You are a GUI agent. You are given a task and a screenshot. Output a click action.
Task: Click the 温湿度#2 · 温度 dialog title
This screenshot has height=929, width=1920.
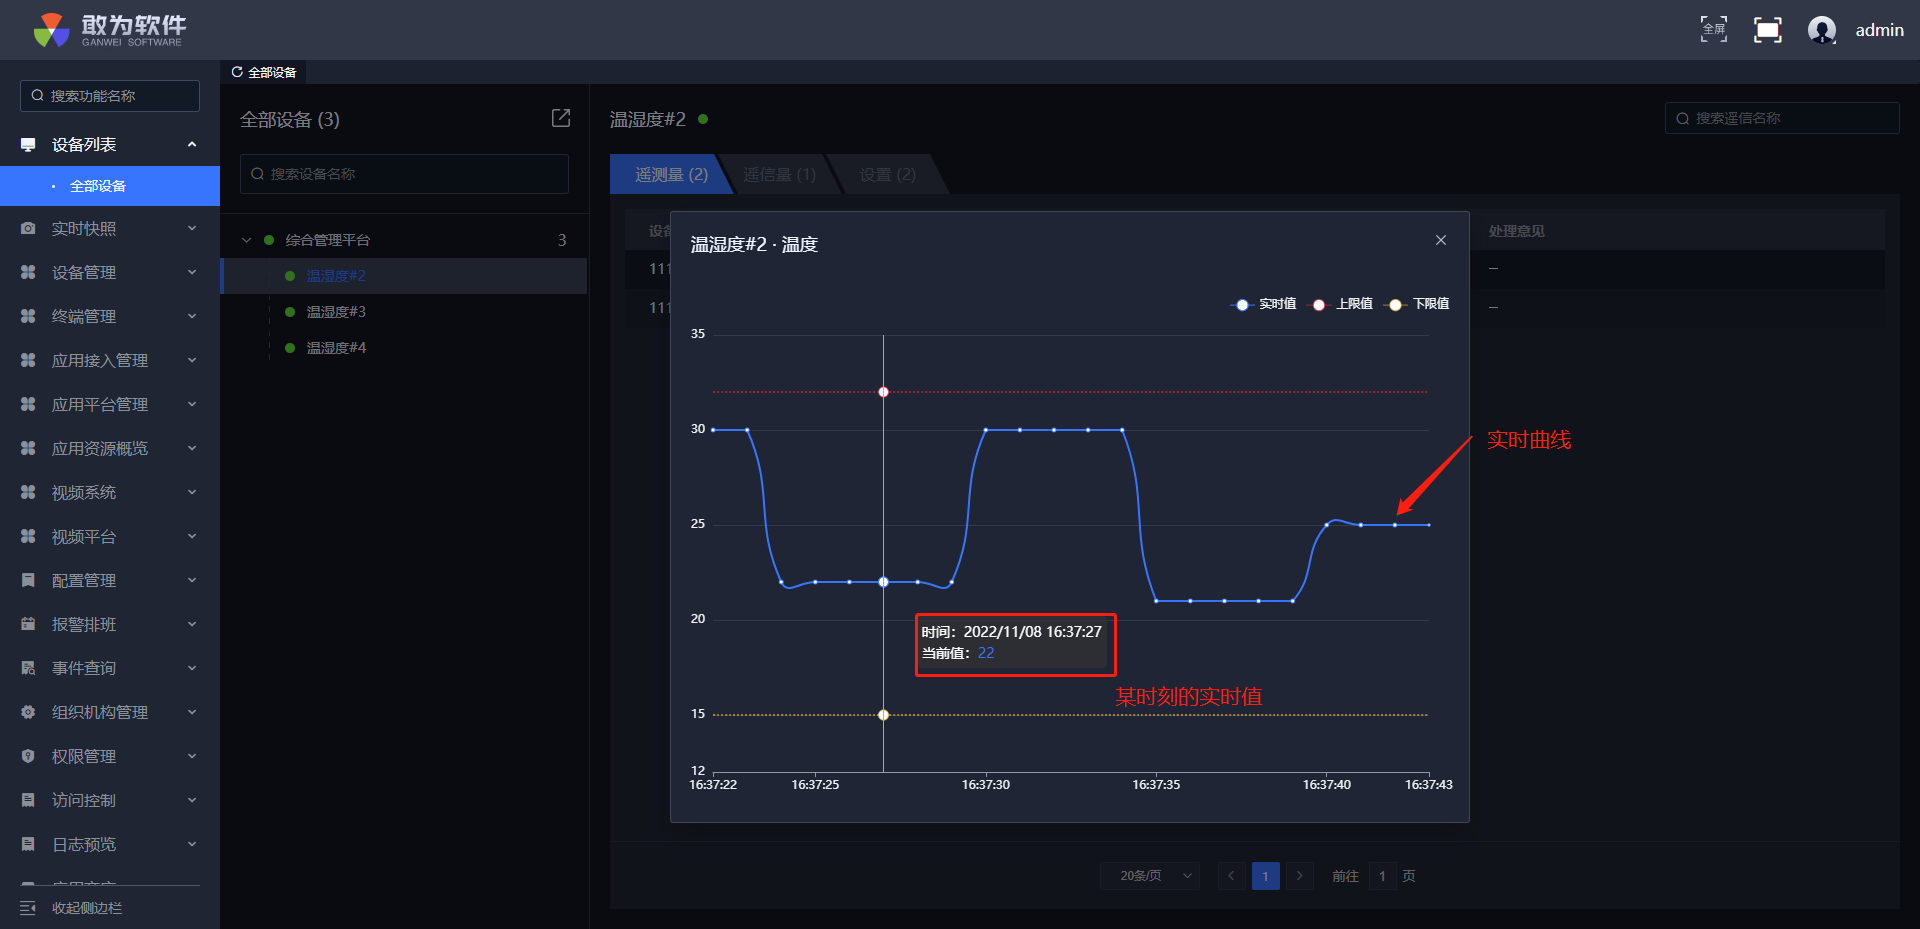[x=754, y=244]
